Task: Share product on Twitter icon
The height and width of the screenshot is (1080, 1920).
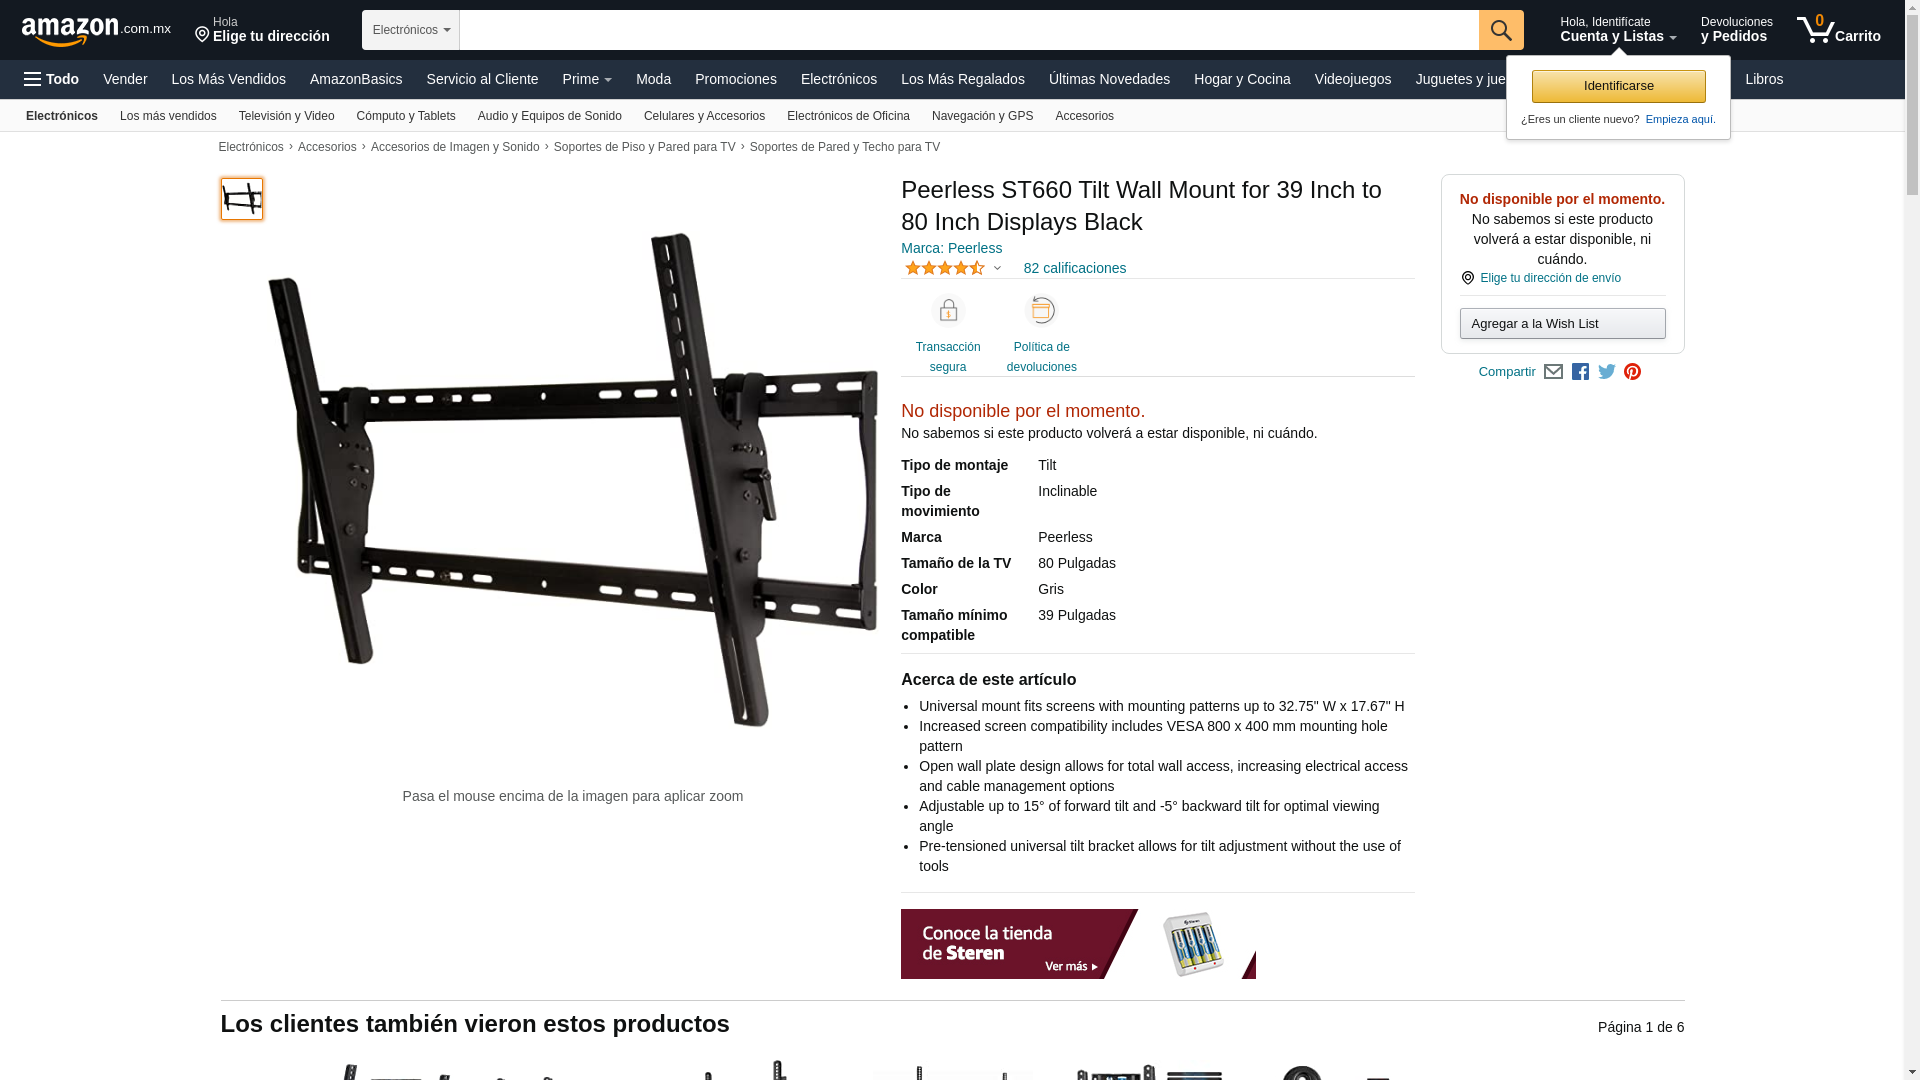Action: pos(1607,372)
